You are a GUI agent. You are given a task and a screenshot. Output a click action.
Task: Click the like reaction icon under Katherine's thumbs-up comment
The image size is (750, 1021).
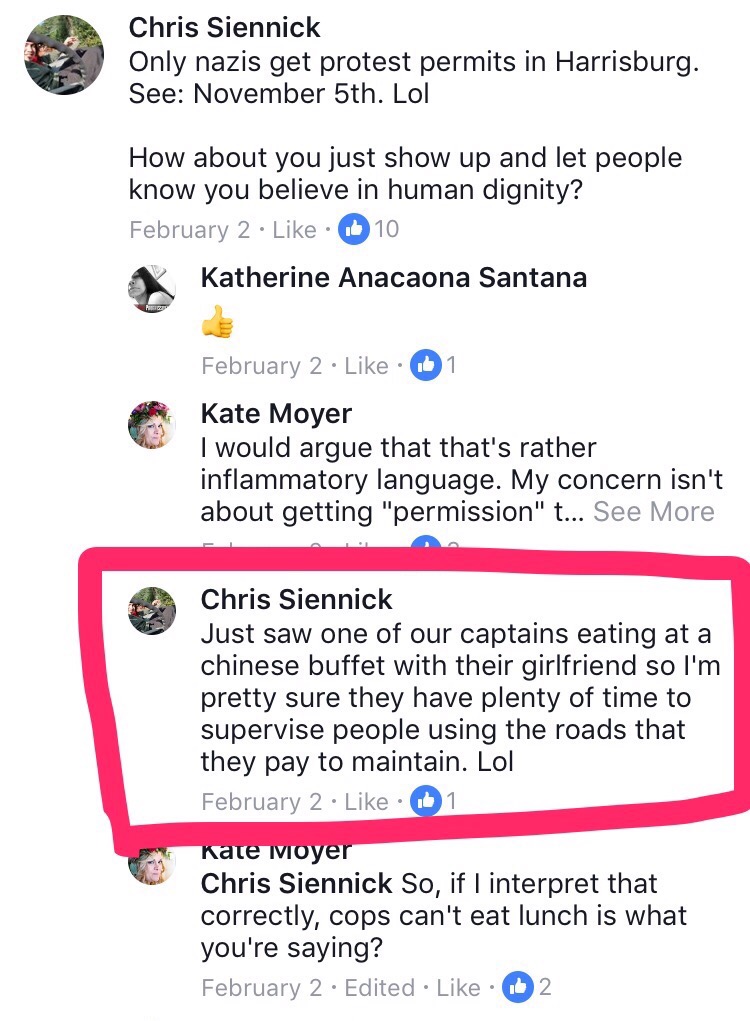426,365
